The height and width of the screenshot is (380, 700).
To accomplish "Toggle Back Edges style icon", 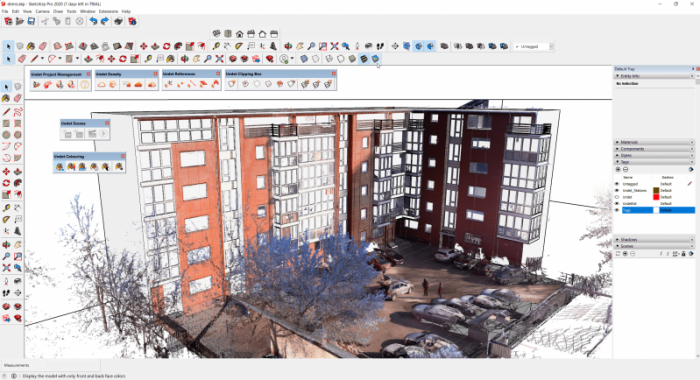I will pyautogui.click(x=316, y=58).
